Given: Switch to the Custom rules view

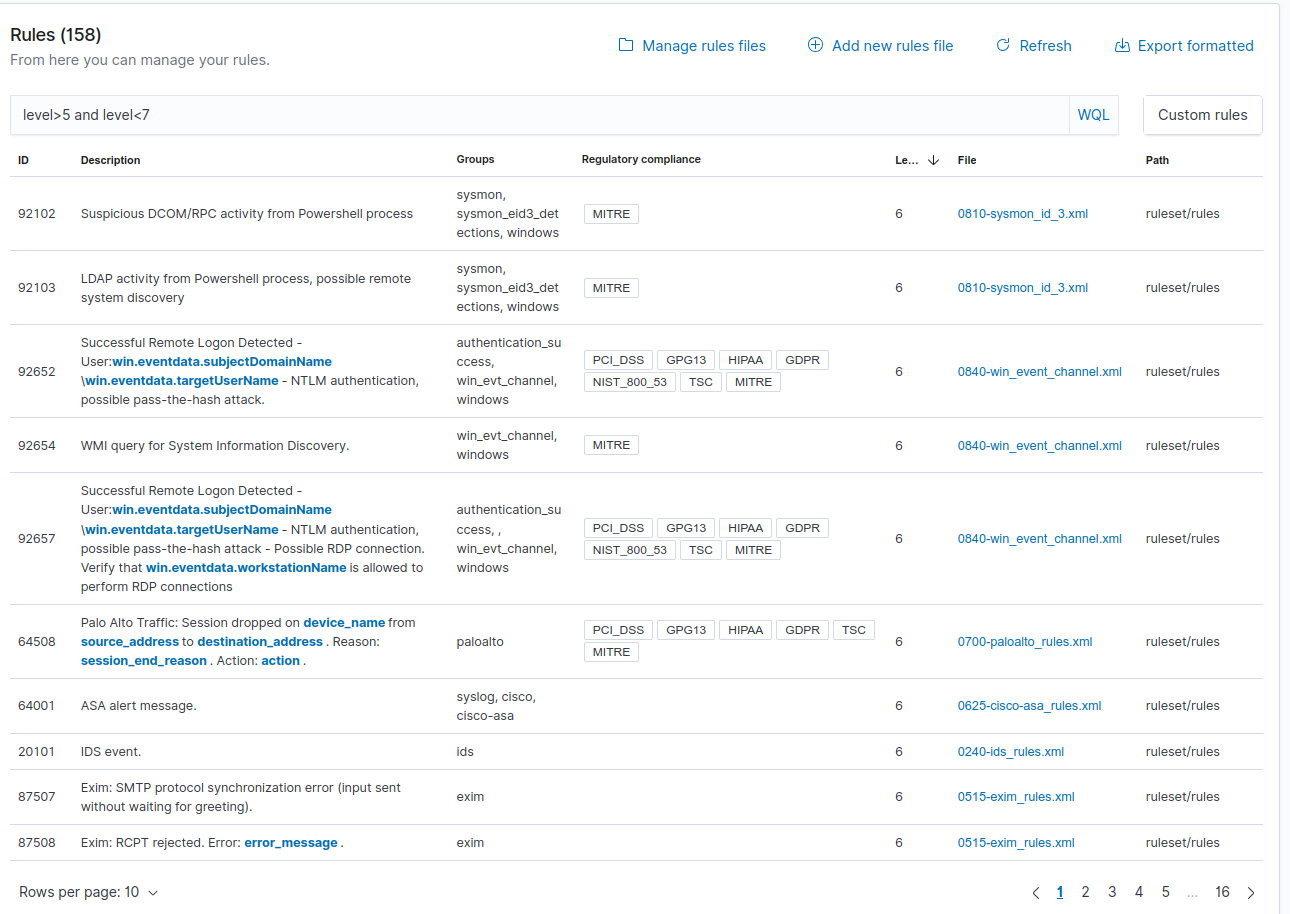Looking at the screenshot, I should pyautogui.click(x=1202, y=115).
